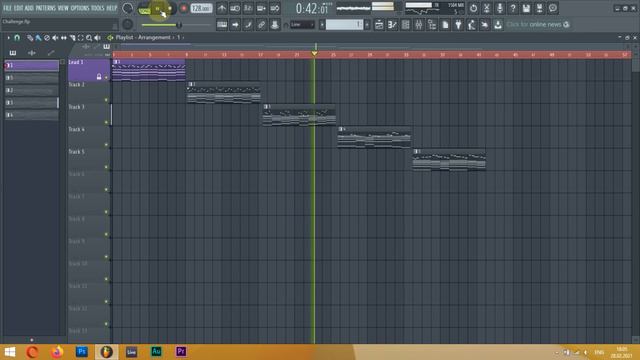
Task: Click the stop transport button
Action: point(171,8)
